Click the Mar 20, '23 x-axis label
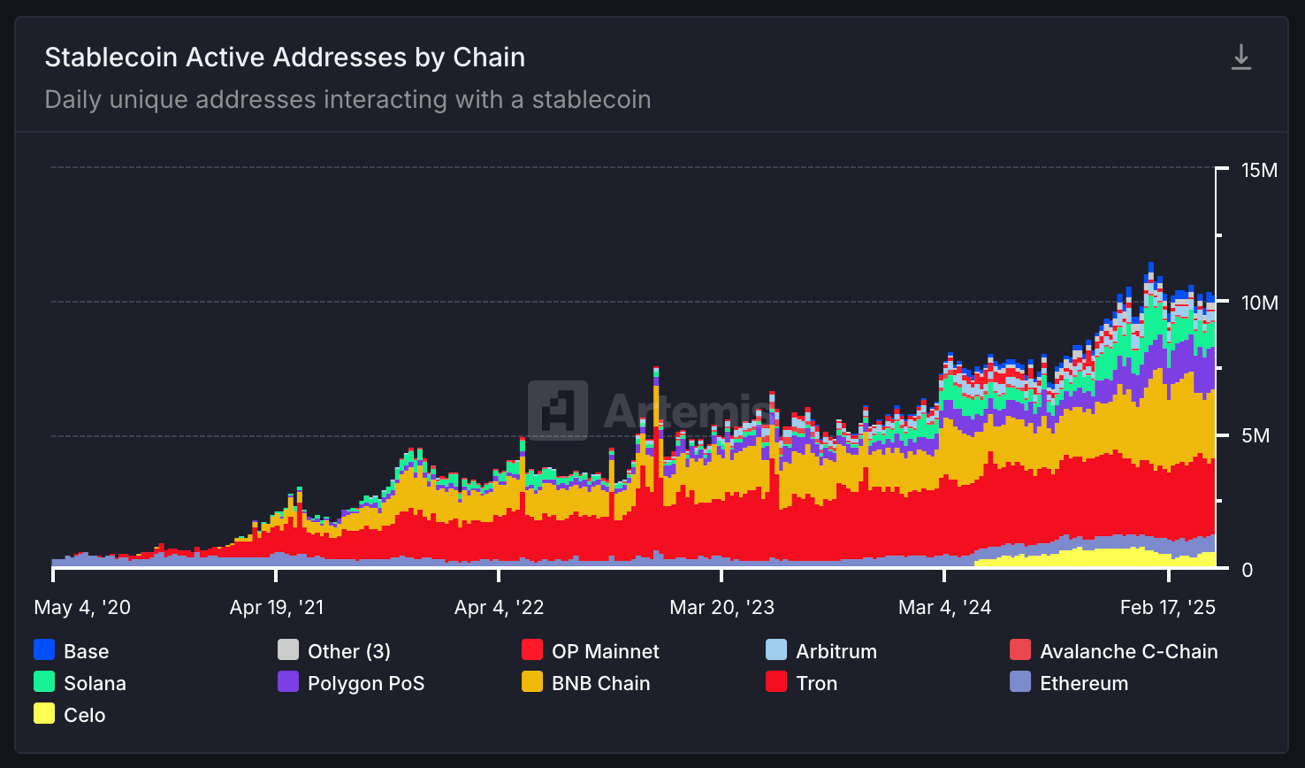Image resolution: width=1305 pixels, height=768 pixels. (x=722, y=607)
